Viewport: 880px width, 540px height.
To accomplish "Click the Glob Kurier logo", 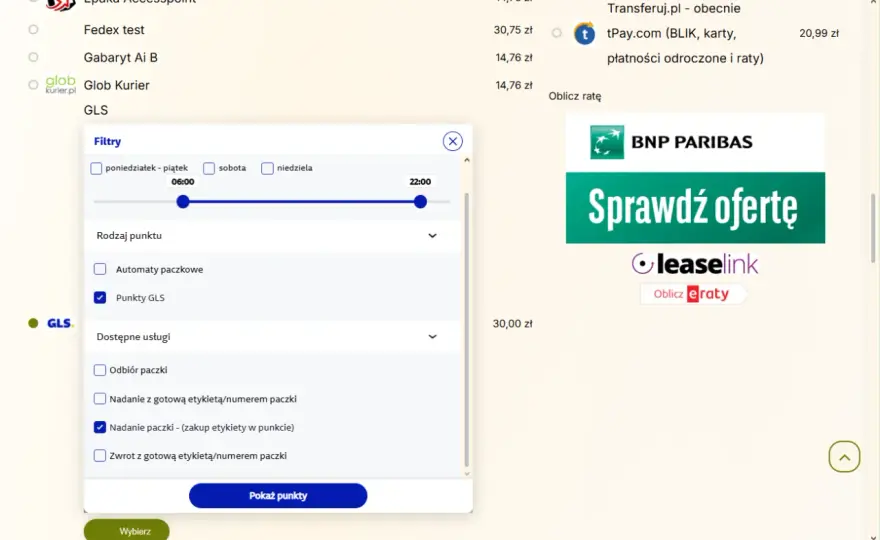I will coord(60,85).
